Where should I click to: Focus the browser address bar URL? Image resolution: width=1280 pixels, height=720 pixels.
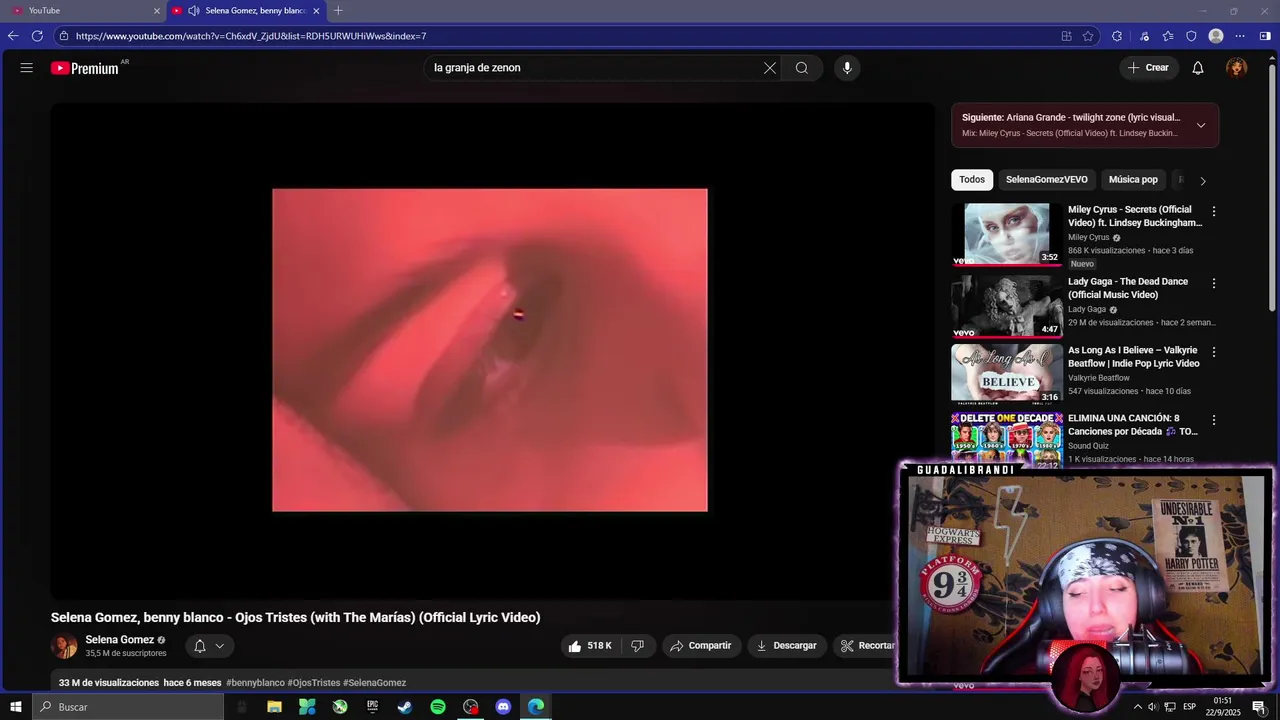pos(251,36)
